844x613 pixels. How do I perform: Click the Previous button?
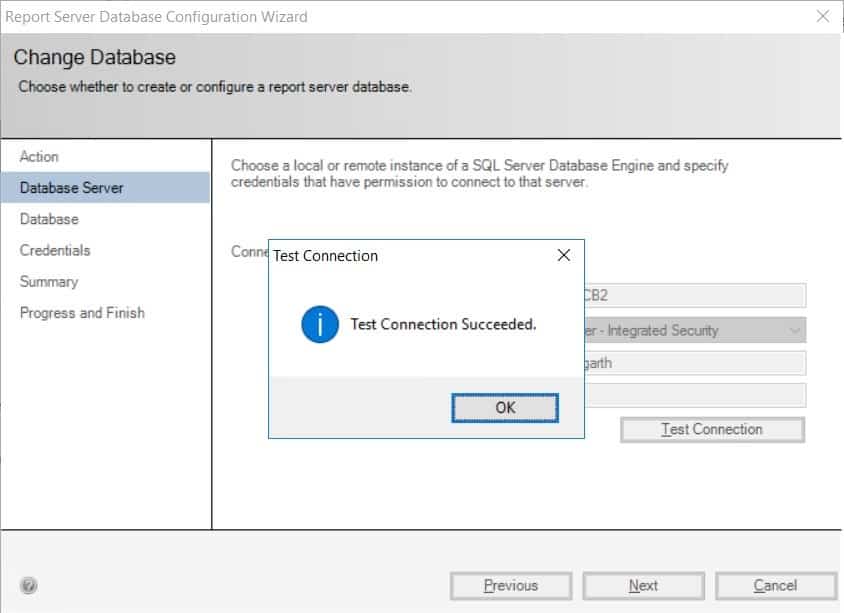click(511, 586)
